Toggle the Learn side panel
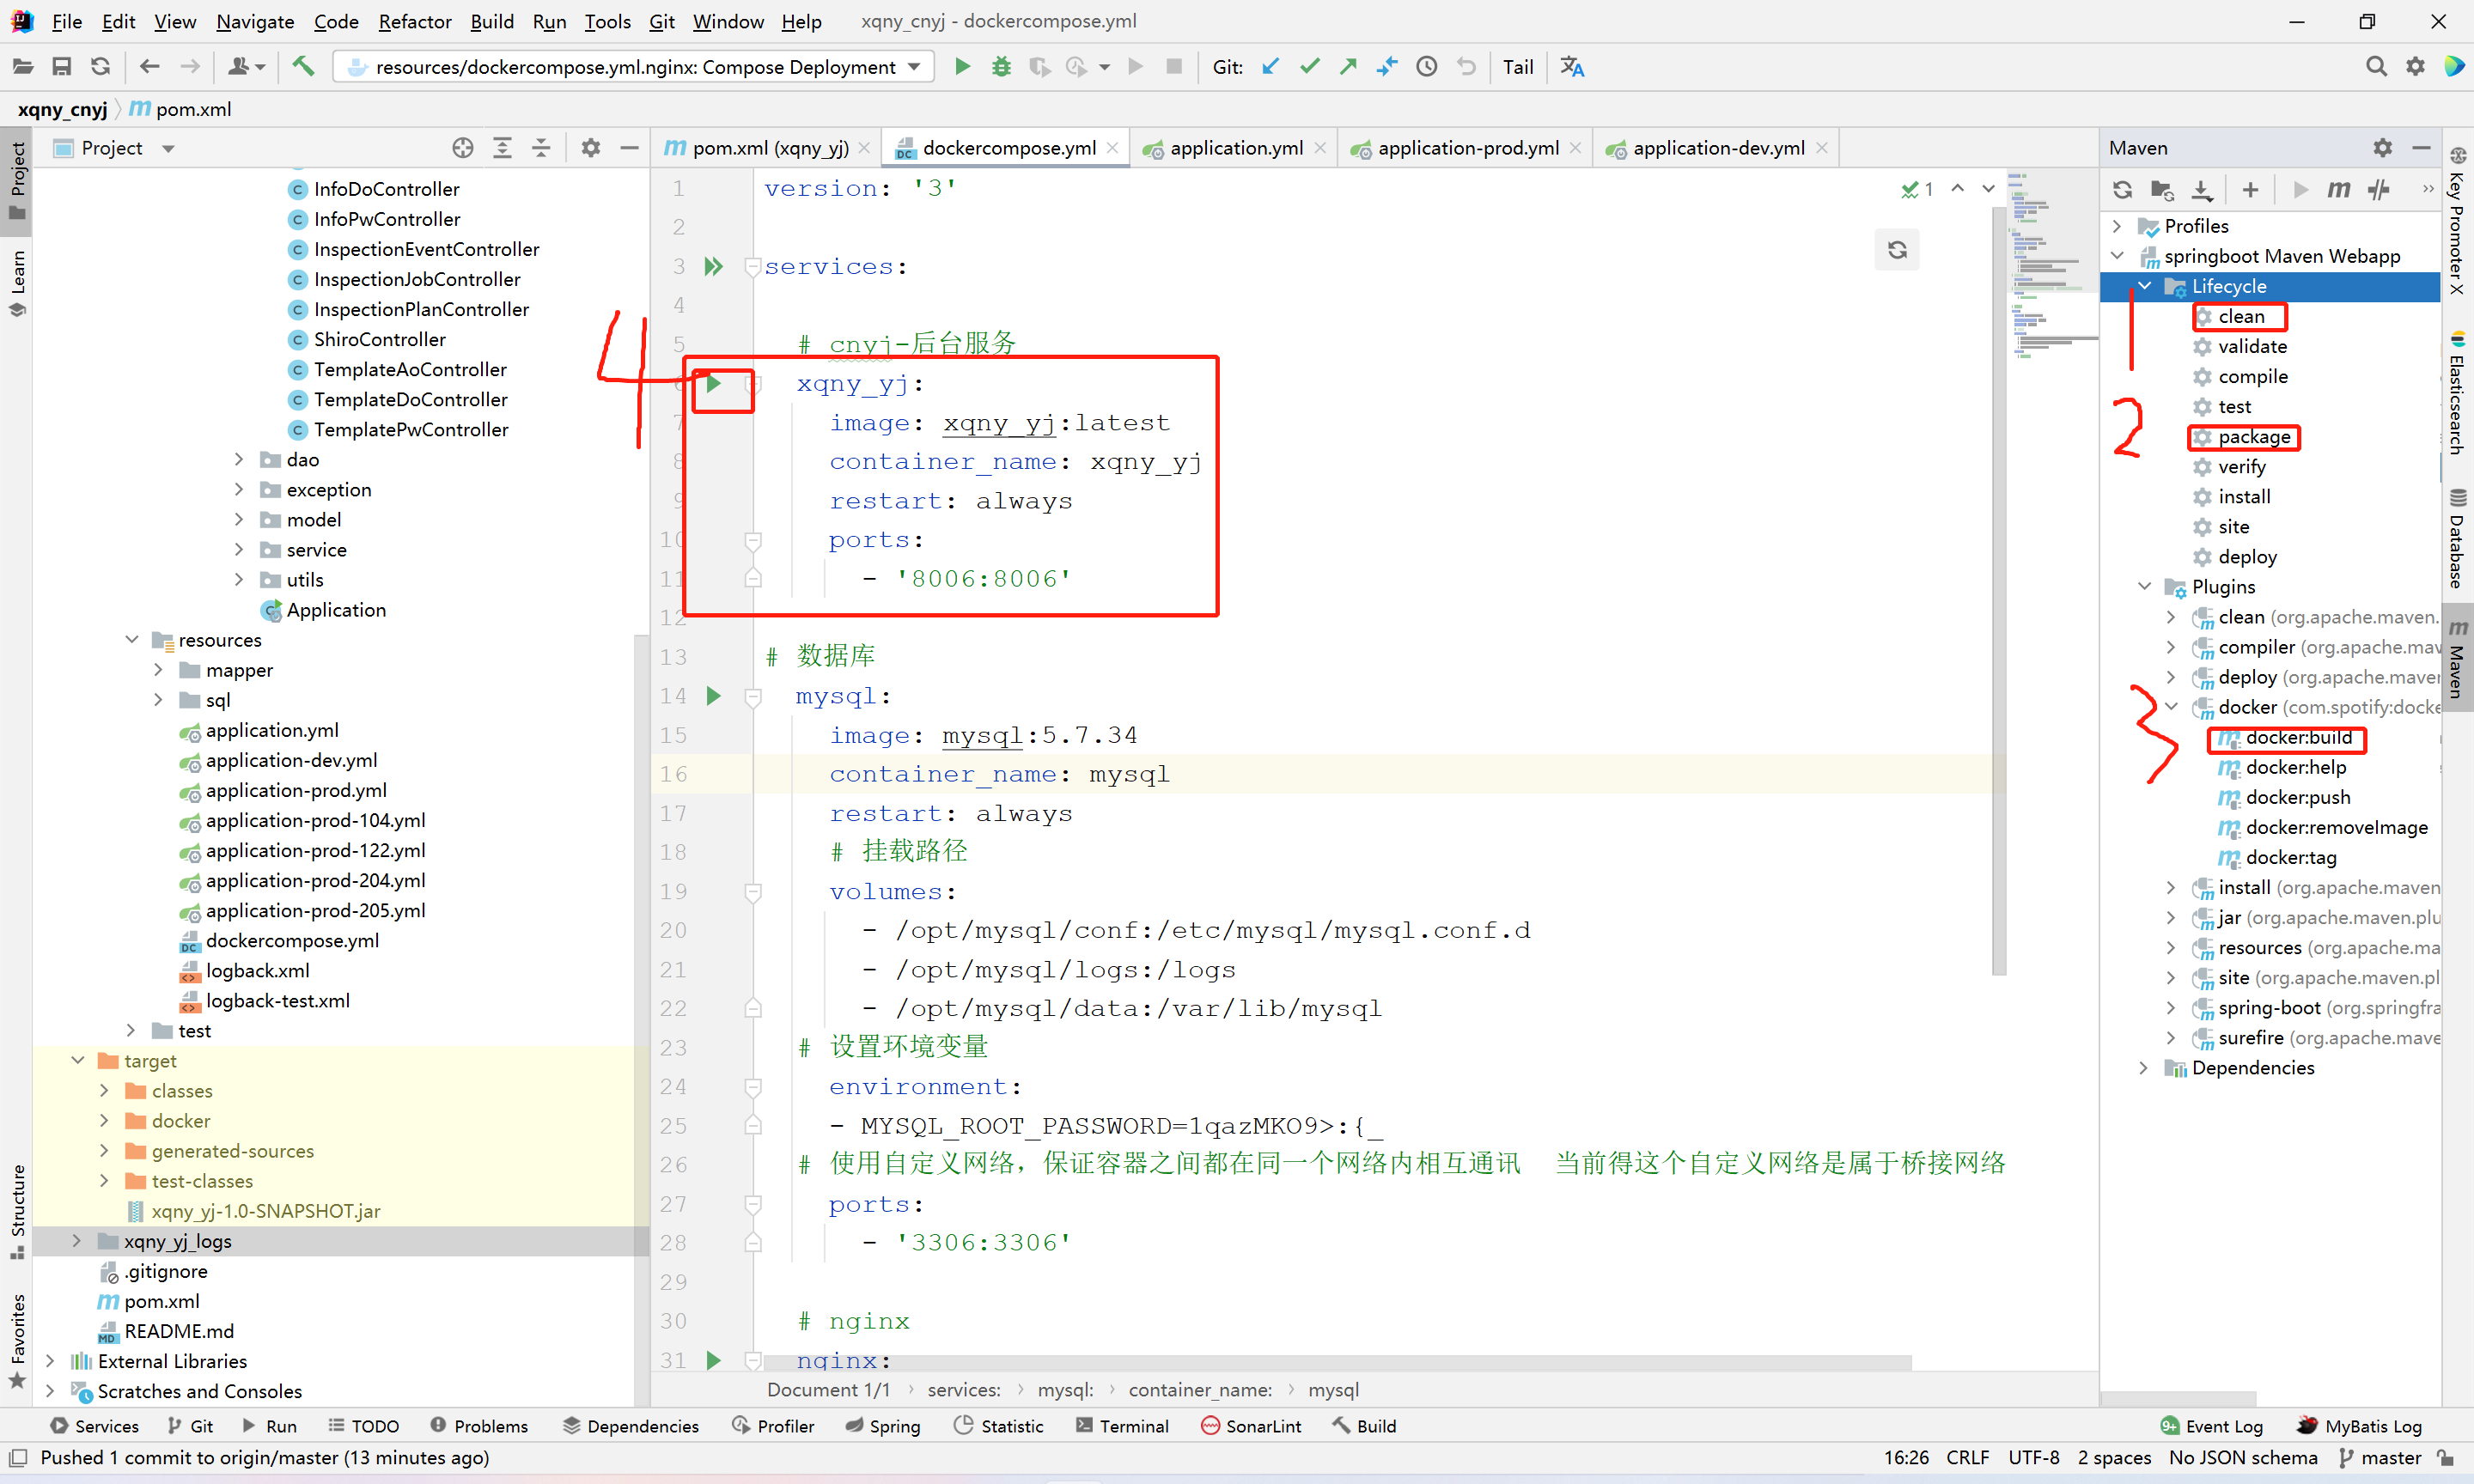This screenshot has width=2474, height=1484. pyautogui.click(x=17, y=284)
